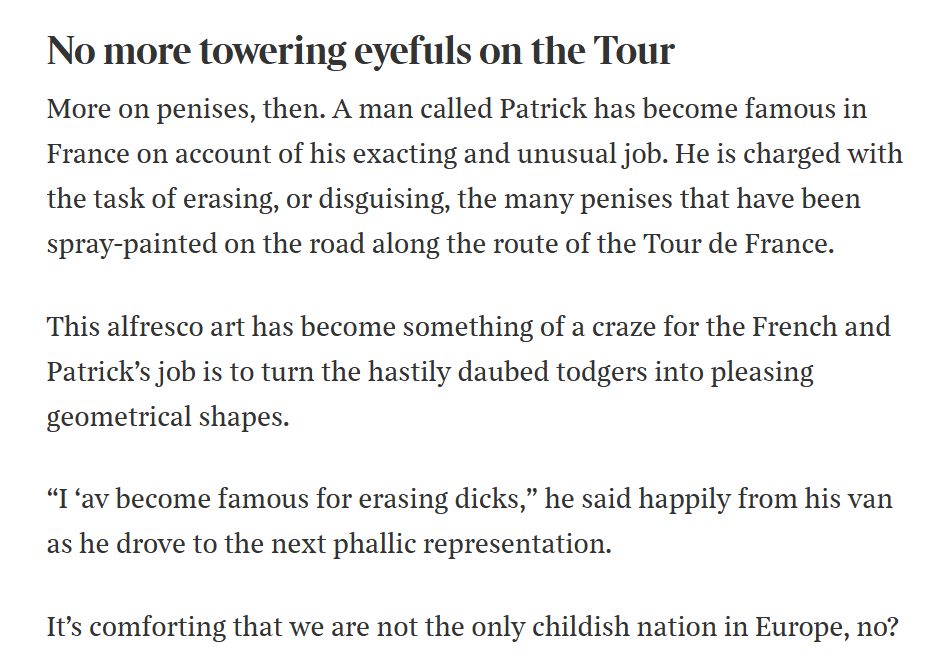Click the word "France" starting the second line
943x672 pixels.
point(88,154)
